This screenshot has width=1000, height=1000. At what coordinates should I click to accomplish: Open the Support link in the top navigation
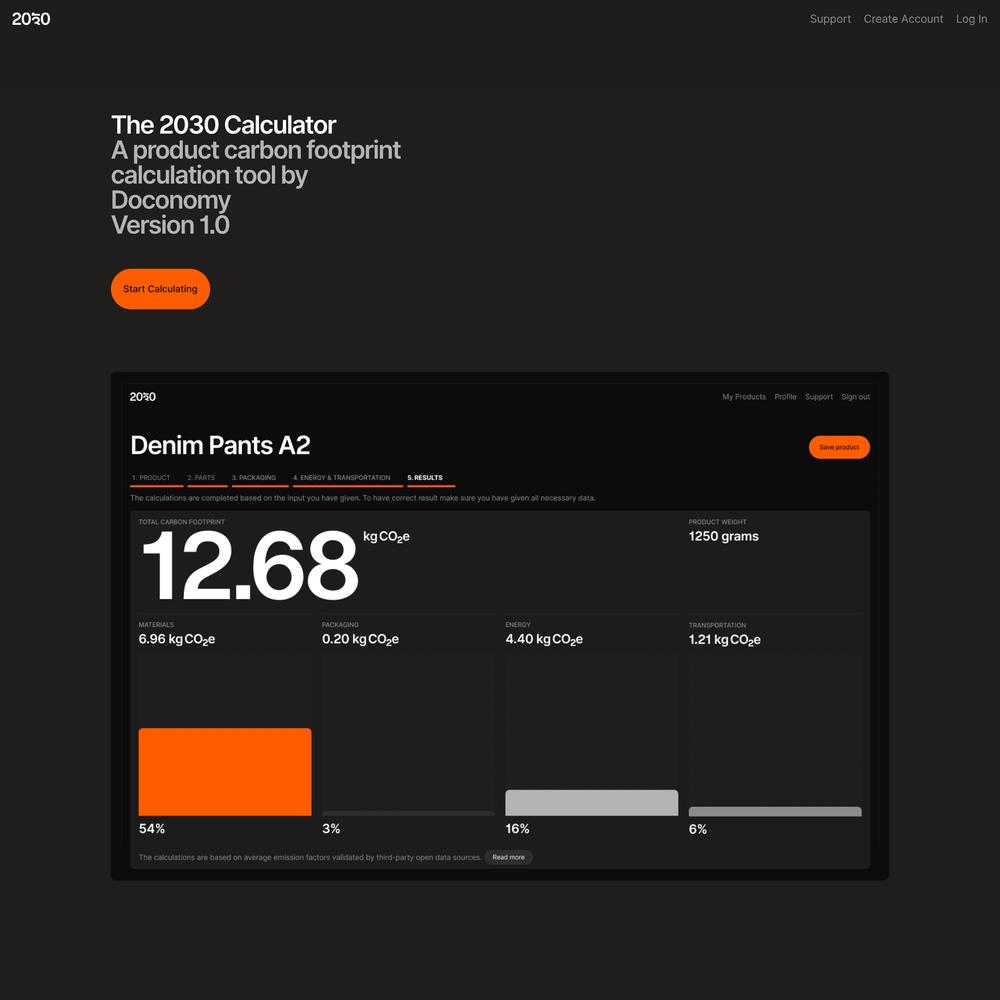coord(830,19)
